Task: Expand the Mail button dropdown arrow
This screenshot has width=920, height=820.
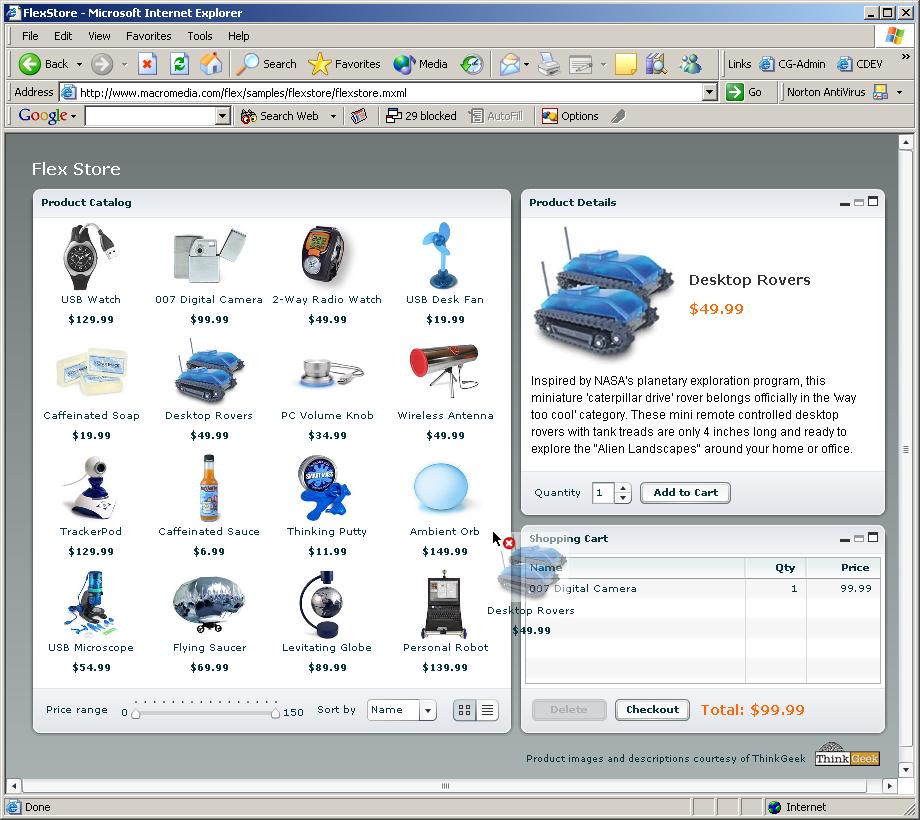Action: pyautogui.click(x=526, y=64)
